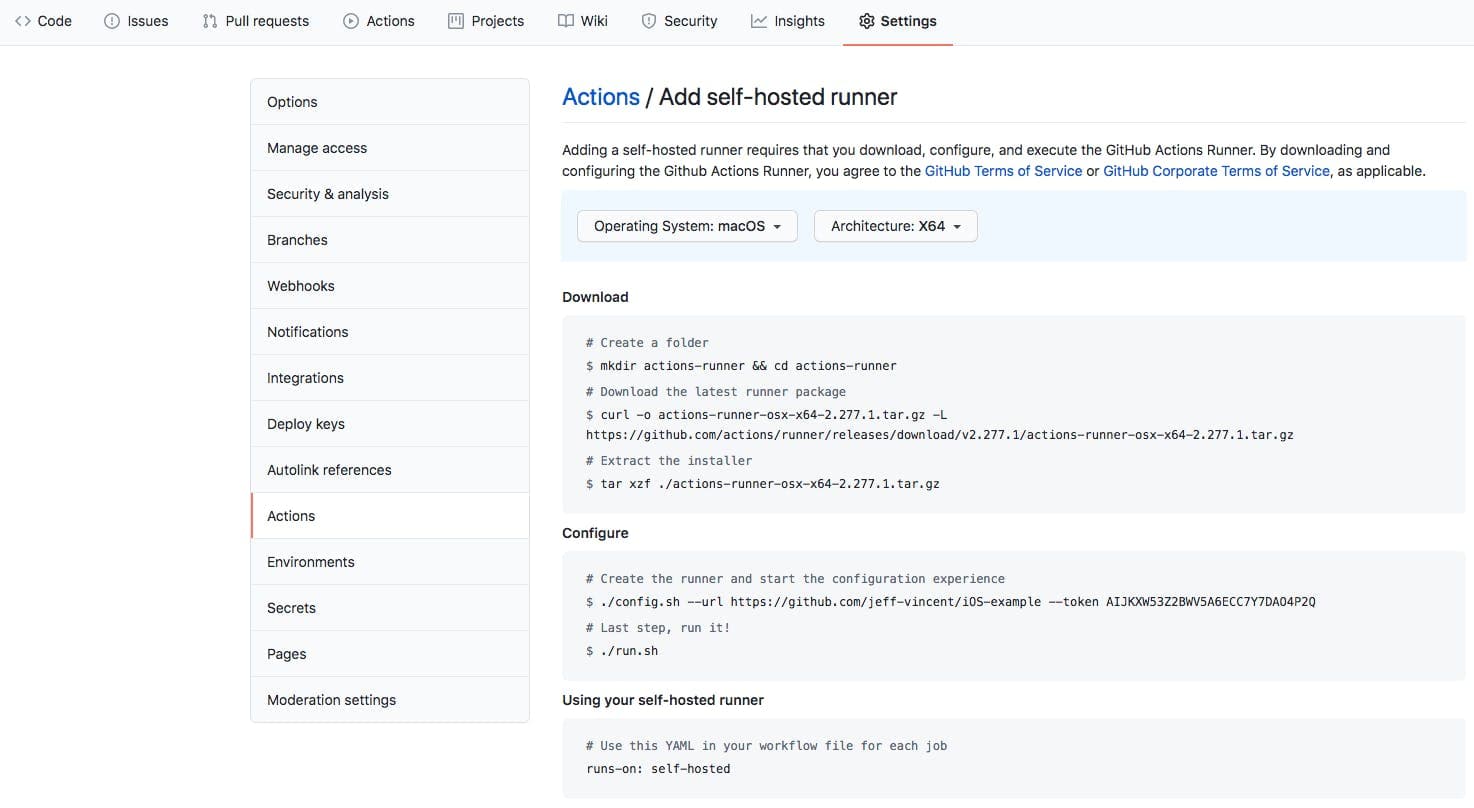Click the Actions breadcrumb link
Screen dimensions: 1474x808
point(600,96)
